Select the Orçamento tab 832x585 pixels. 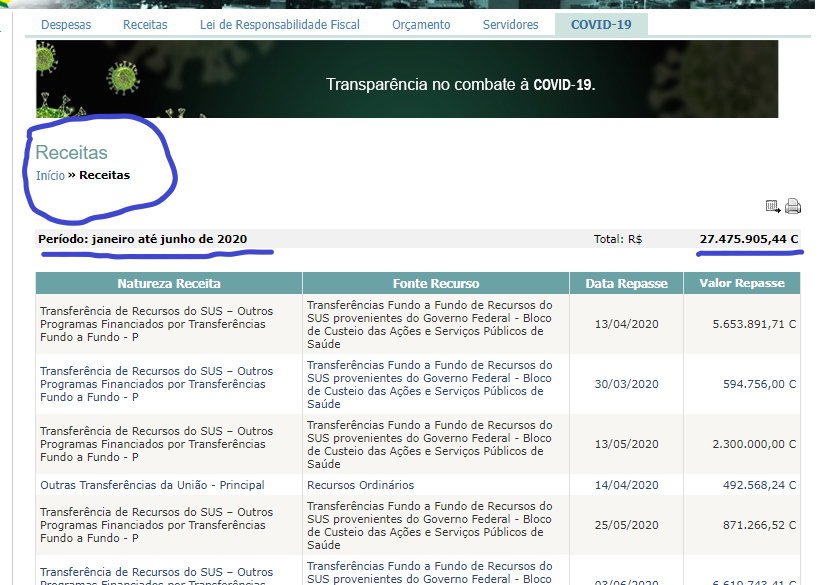click(x=421, y=25)
